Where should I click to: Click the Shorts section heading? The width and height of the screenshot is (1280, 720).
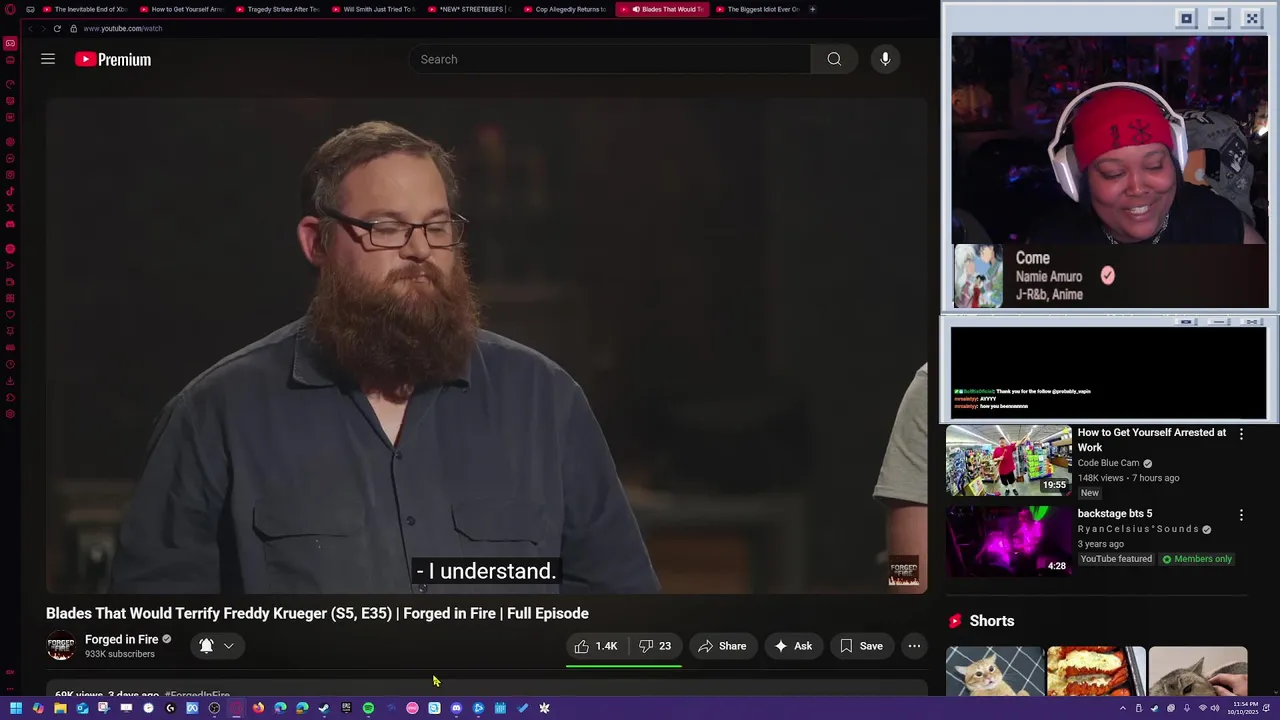coord(991,621)
